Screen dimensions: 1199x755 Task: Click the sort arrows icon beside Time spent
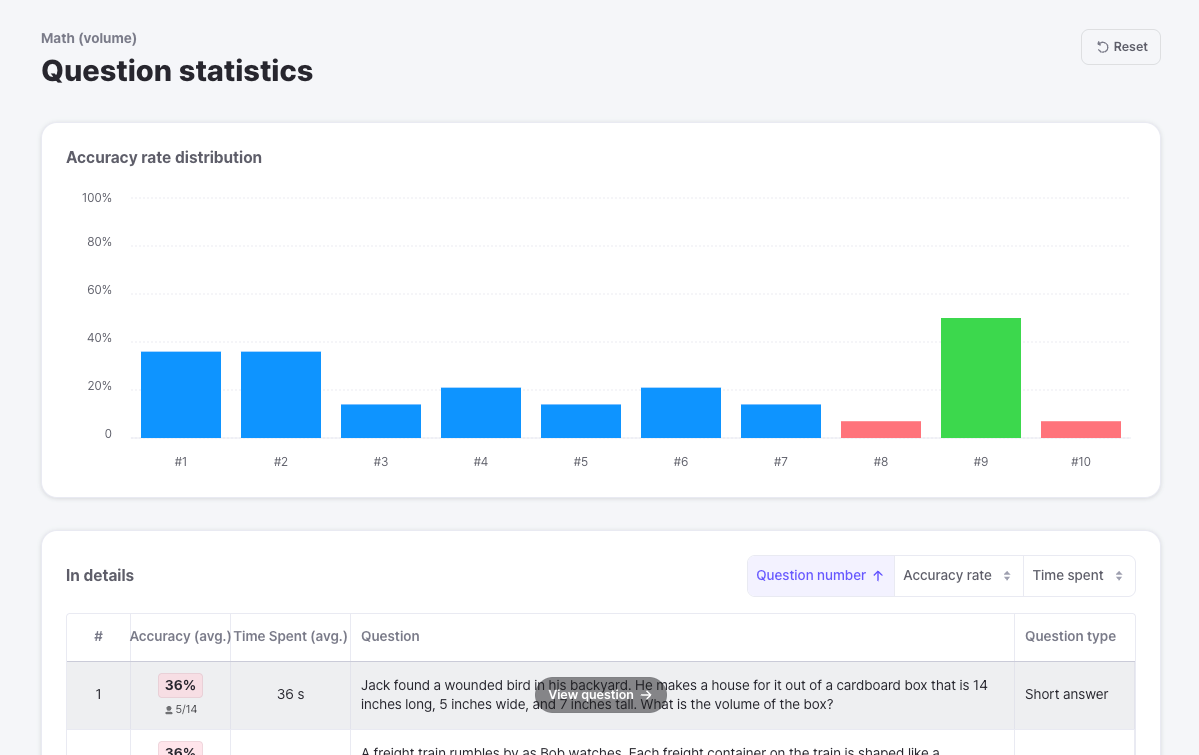[1119, 576]
